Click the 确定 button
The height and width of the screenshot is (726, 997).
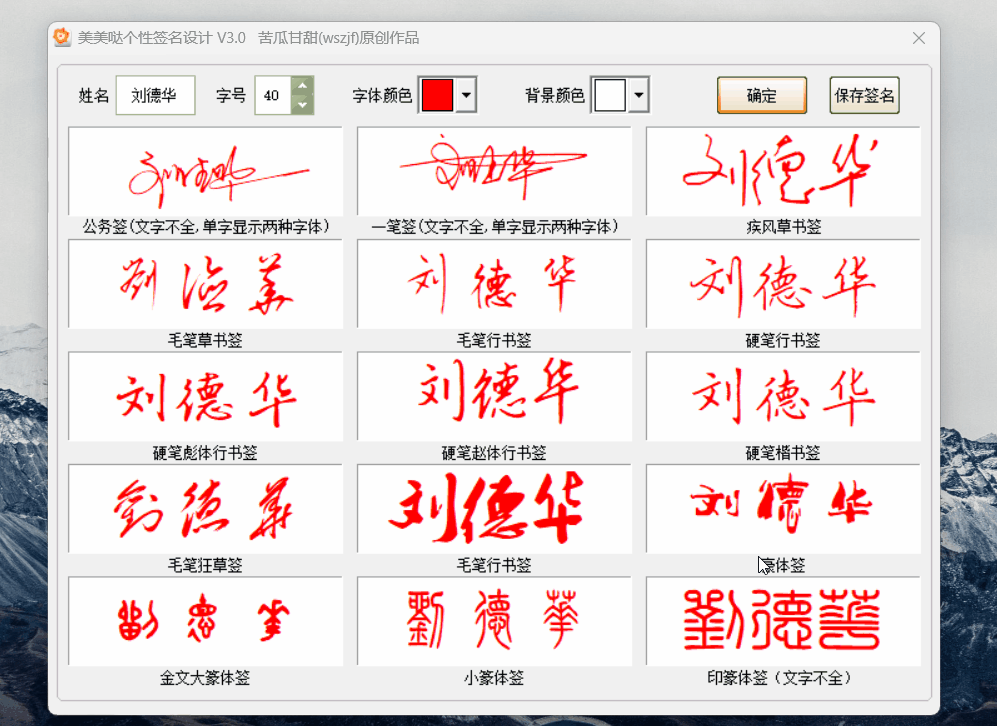pyautogui.click(x=762, y=95)
